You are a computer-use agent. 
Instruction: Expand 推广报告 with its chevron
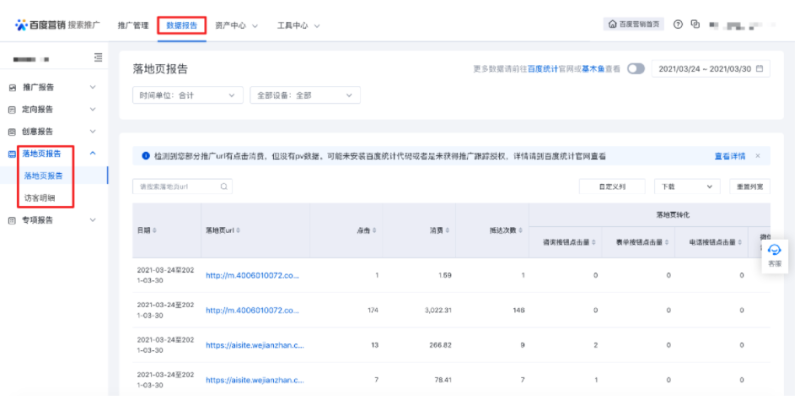tap(93, 87)
